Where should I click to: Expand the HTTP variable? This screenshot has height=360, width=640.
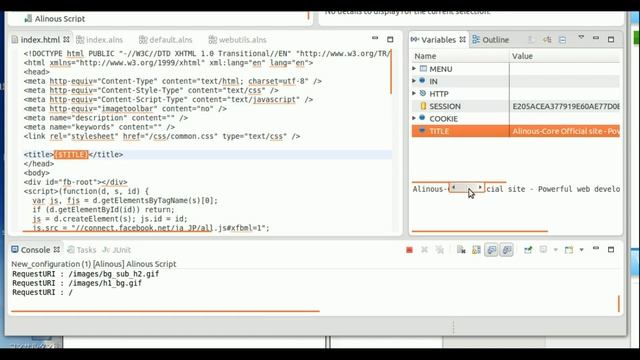click(414, 93)
